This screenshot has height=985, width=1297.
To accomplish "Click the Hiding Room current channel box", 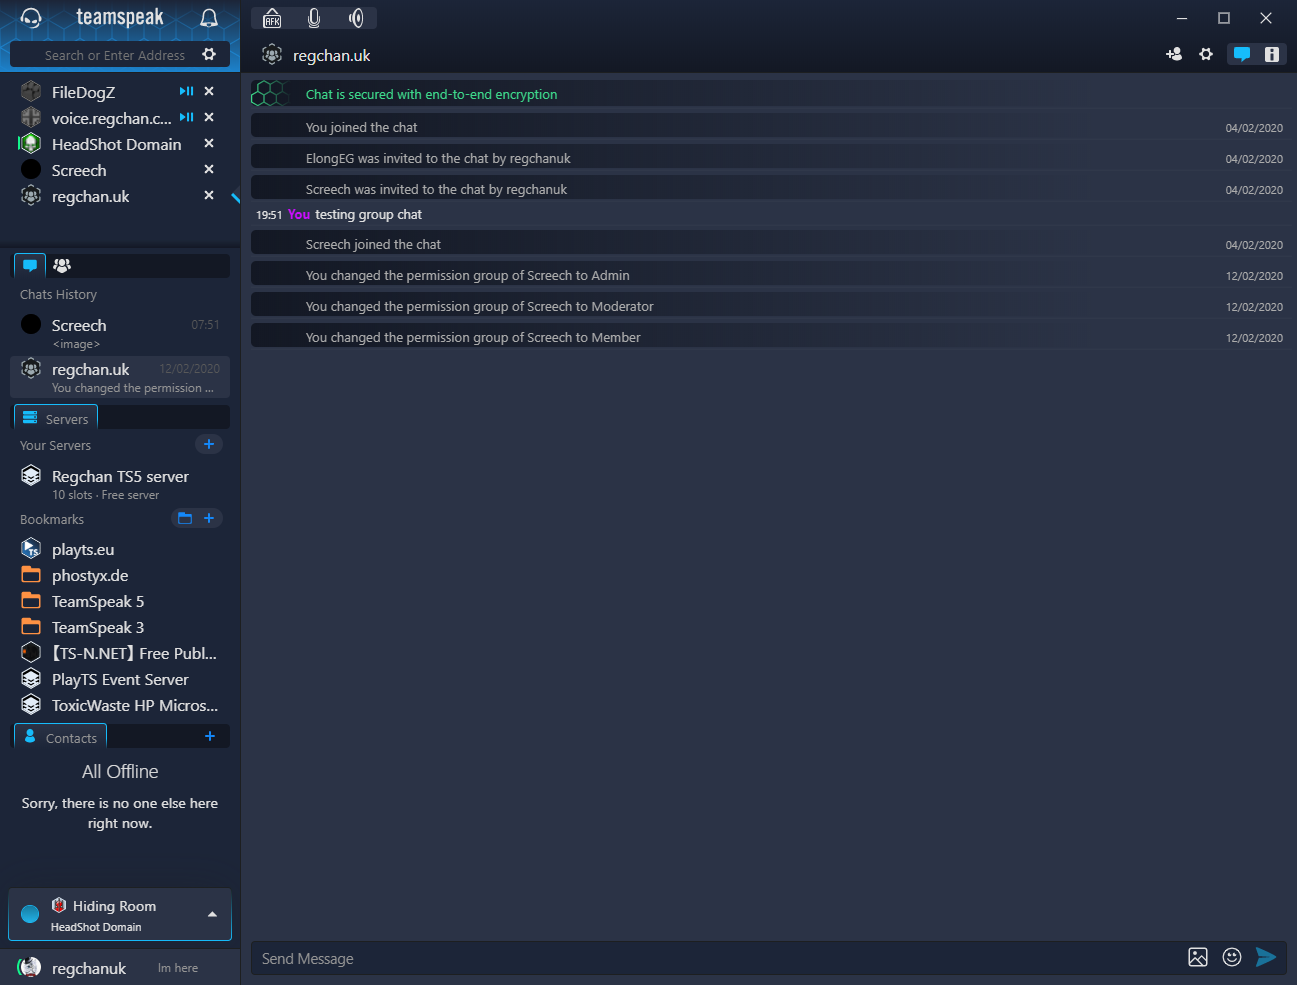I will pyautogui.click(x=120, y=915).
